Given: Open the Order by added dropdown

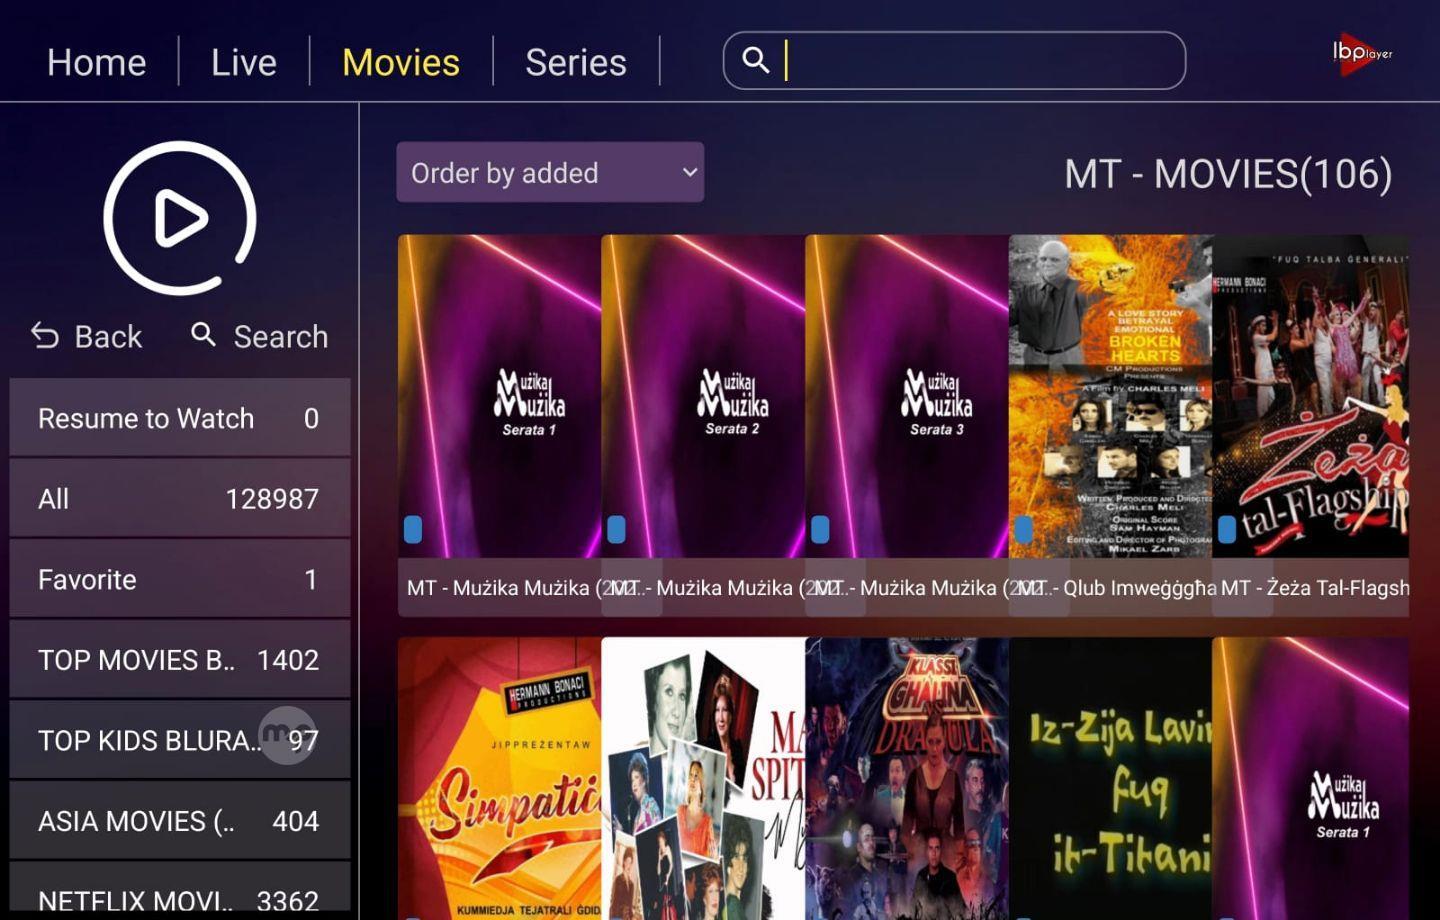Looking at the screenshot, I should coord(550,172).
